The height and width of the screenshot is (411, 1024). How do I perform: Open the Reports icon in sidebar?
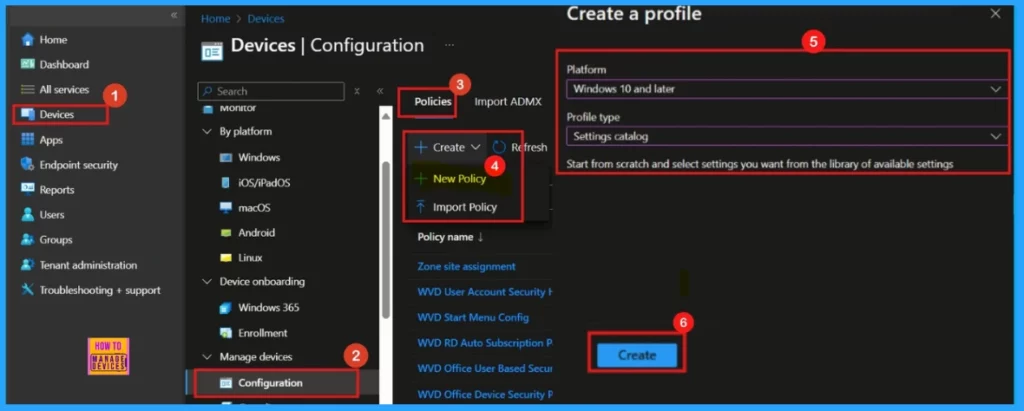[x=27, y=189]
